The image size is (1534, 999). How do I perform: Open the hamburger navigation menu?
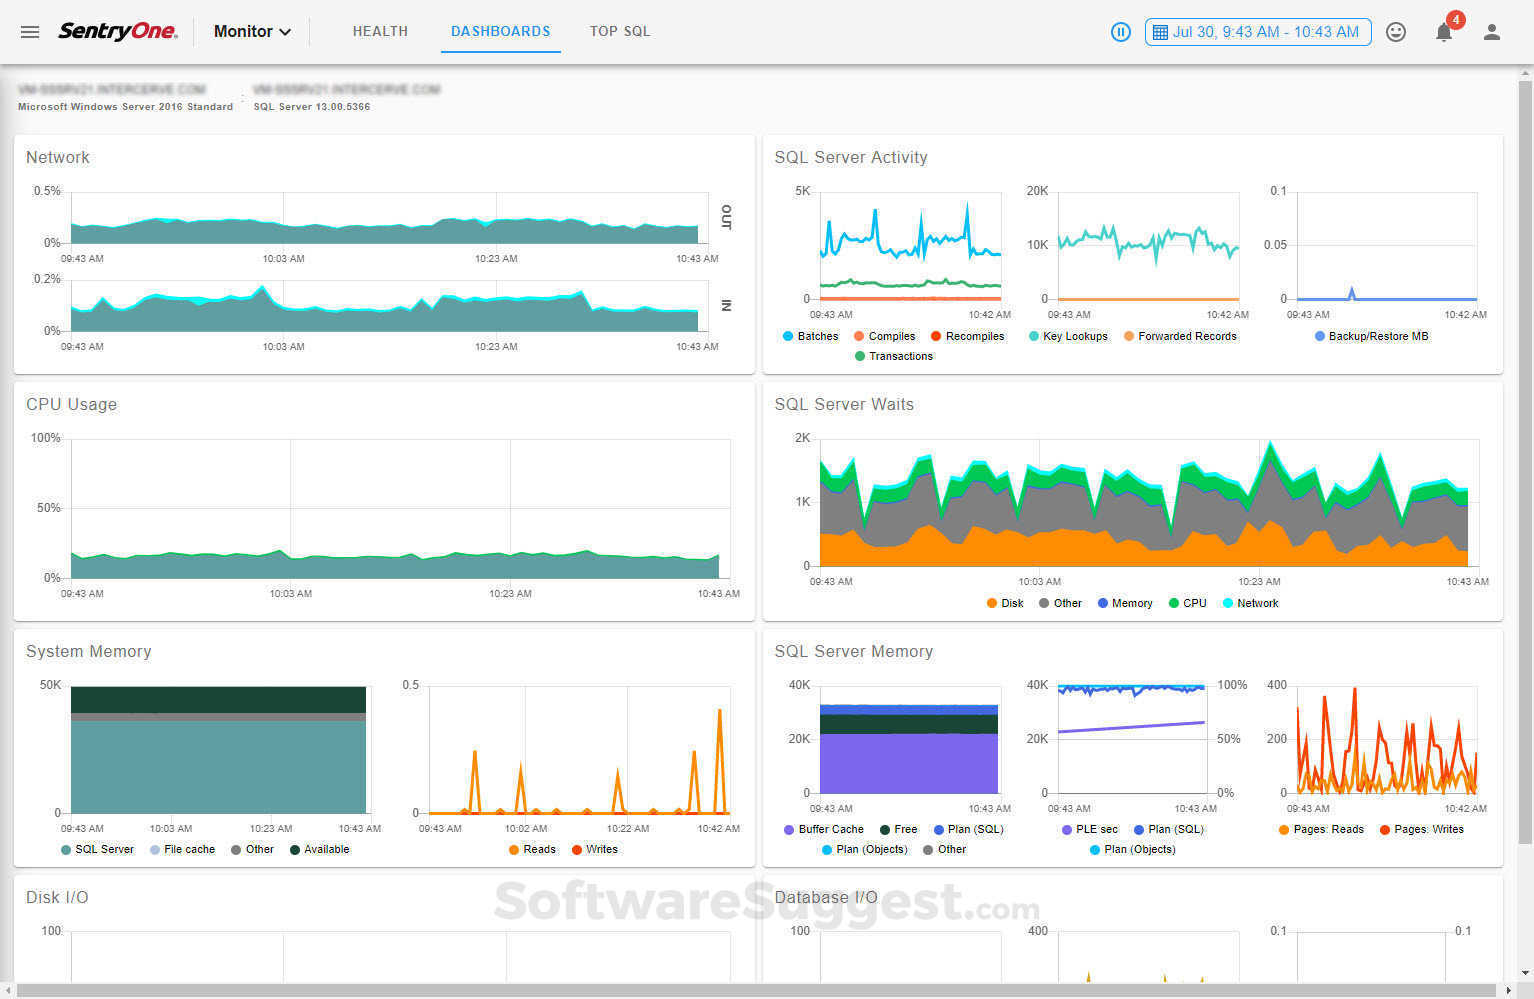coord(30,32)
